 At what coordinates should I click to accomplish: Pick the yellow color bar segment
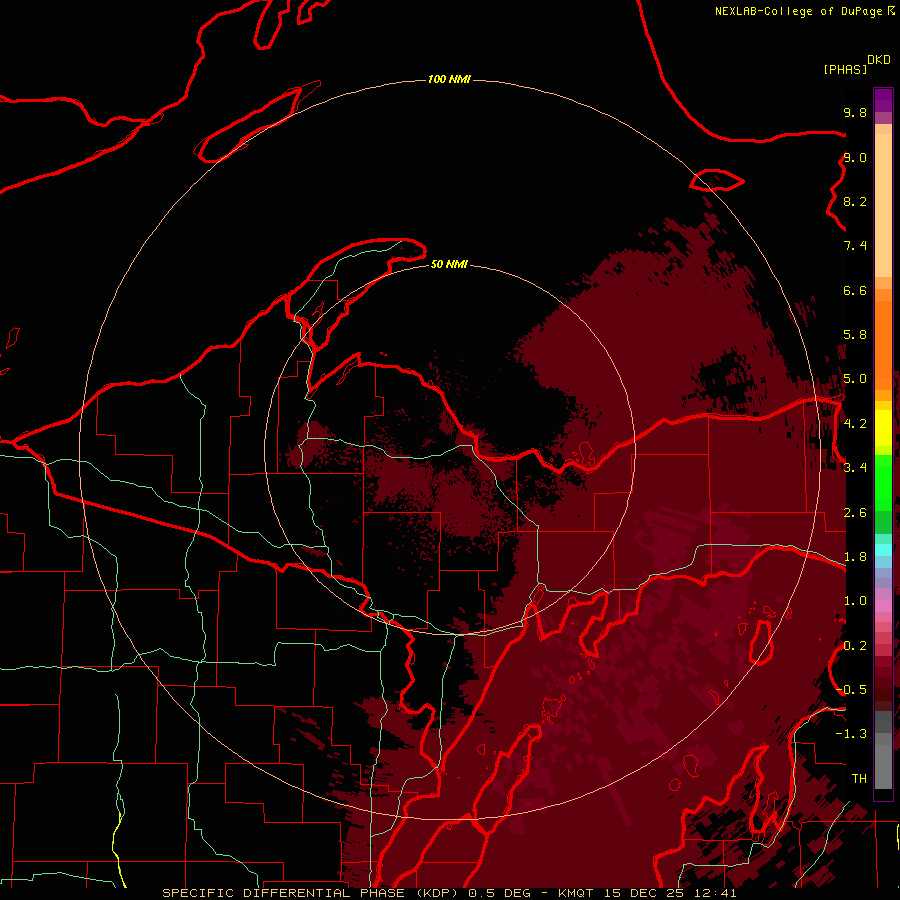[x=883, y=428]
